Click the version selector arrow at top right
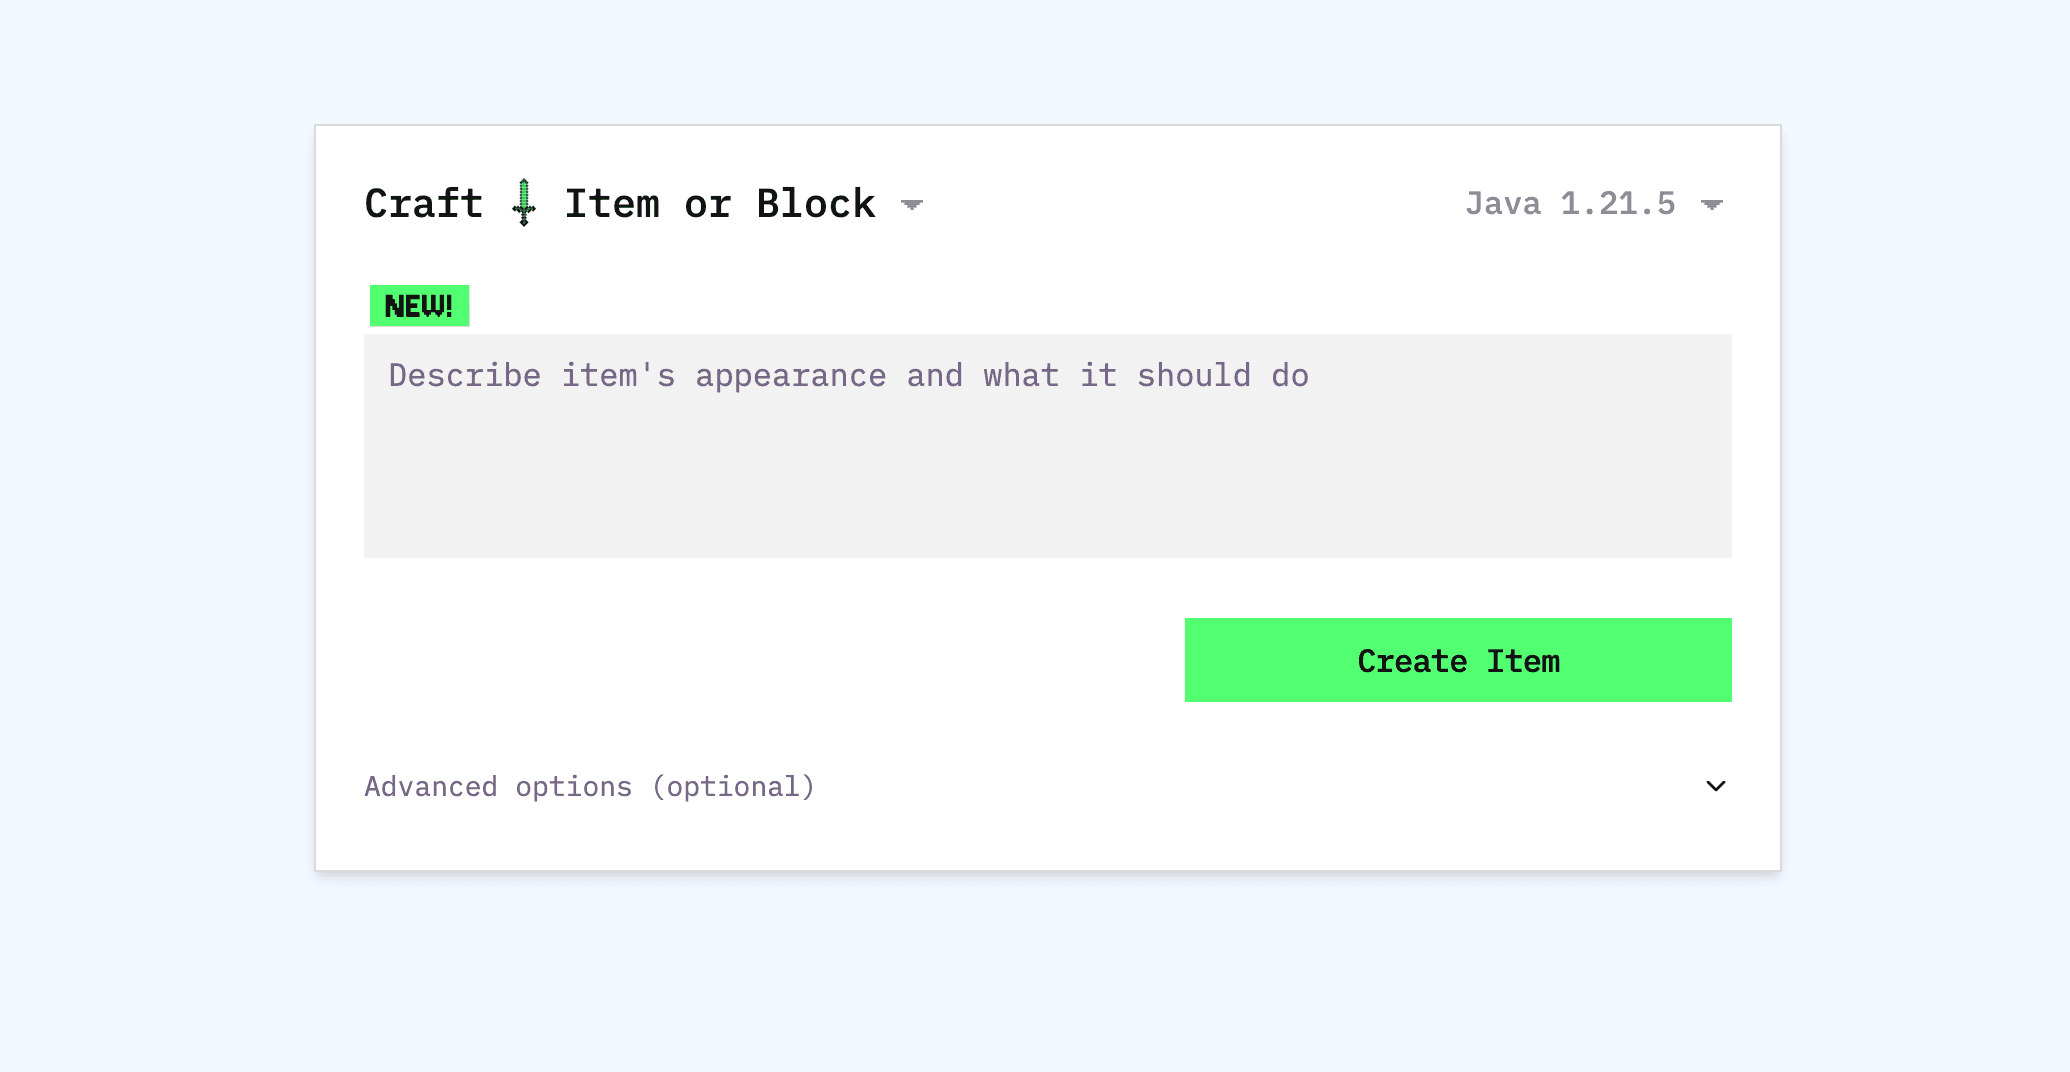This screenshot has height=1072, width=2070. click(1712, 204)
